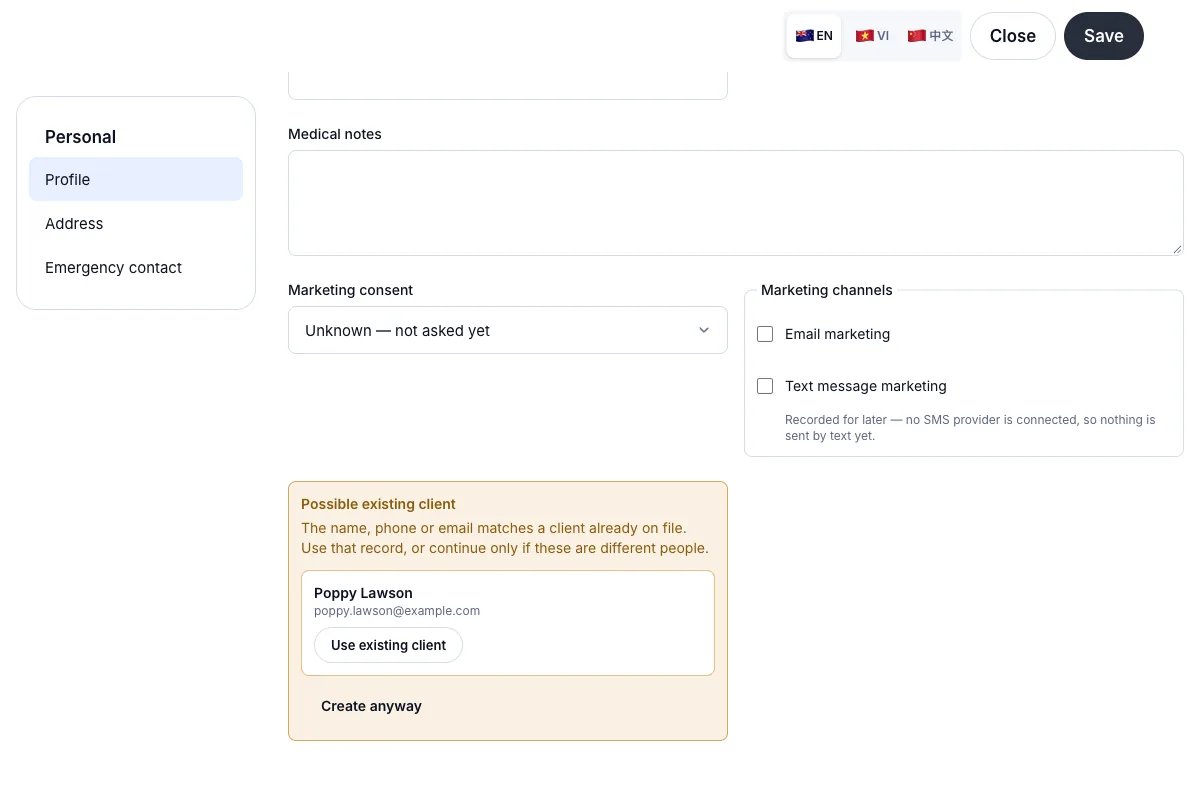Click the Marketing consent label
The height and width of the screenshot is (805, 1200).
(350, 290)
